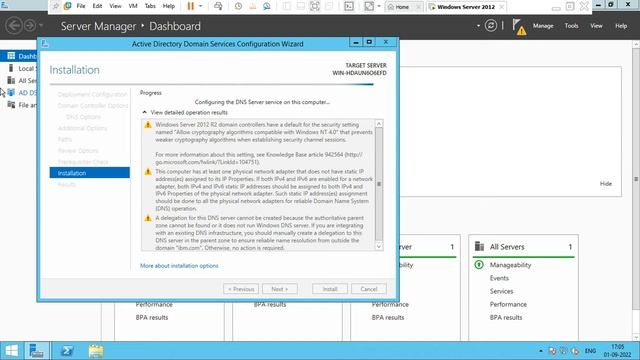
Task: Click the ENG language indicator
Action: (590, 351)
